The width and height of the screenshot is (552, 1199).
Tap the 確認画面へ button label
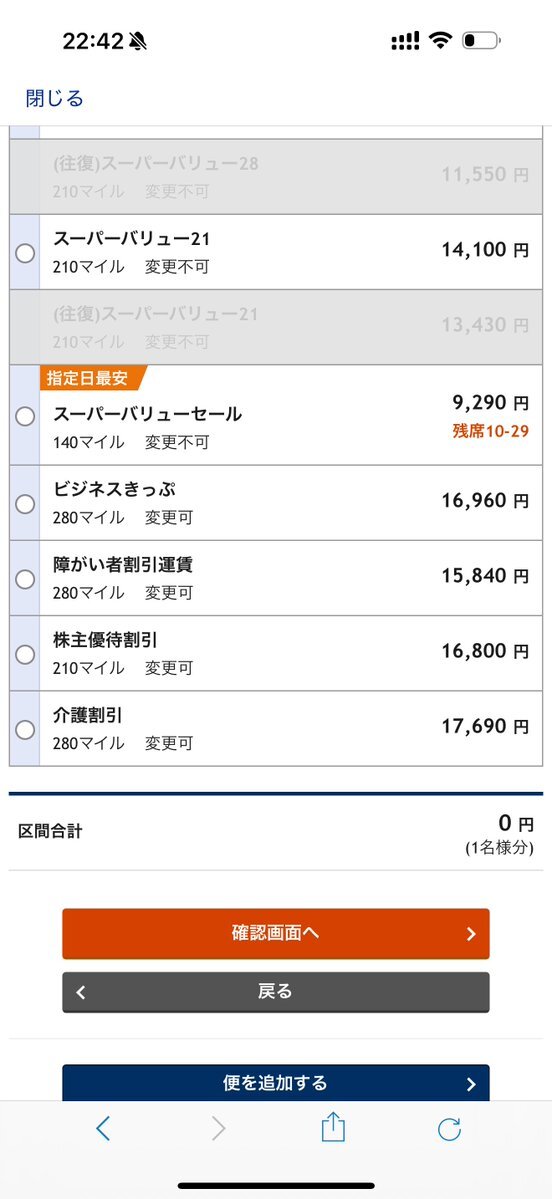[x=275, y=933]
